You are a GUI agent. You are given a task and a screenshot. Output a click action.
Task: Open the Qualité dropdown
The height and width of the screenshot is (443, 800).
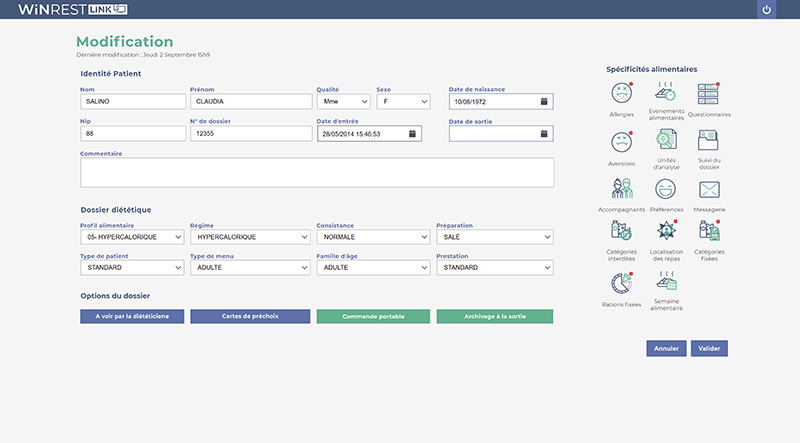coord(342,101)
